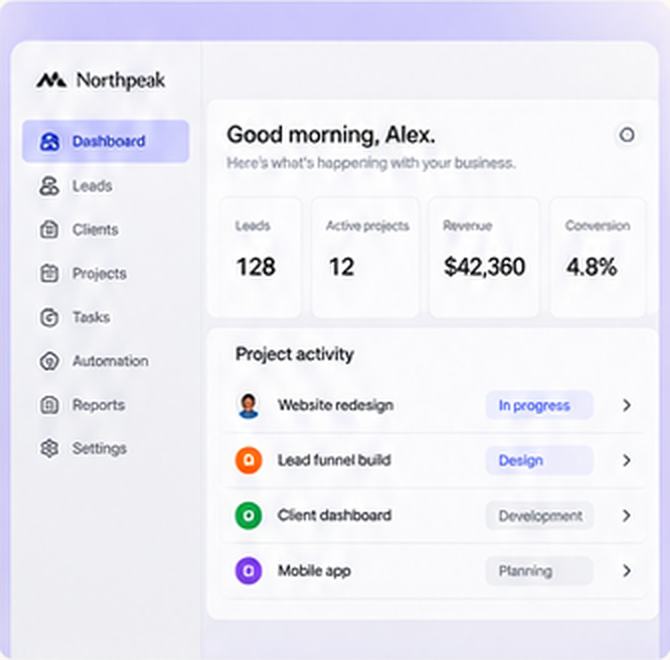Click the Client dashboard project name
670x660 pixels.
coord(335,516)
